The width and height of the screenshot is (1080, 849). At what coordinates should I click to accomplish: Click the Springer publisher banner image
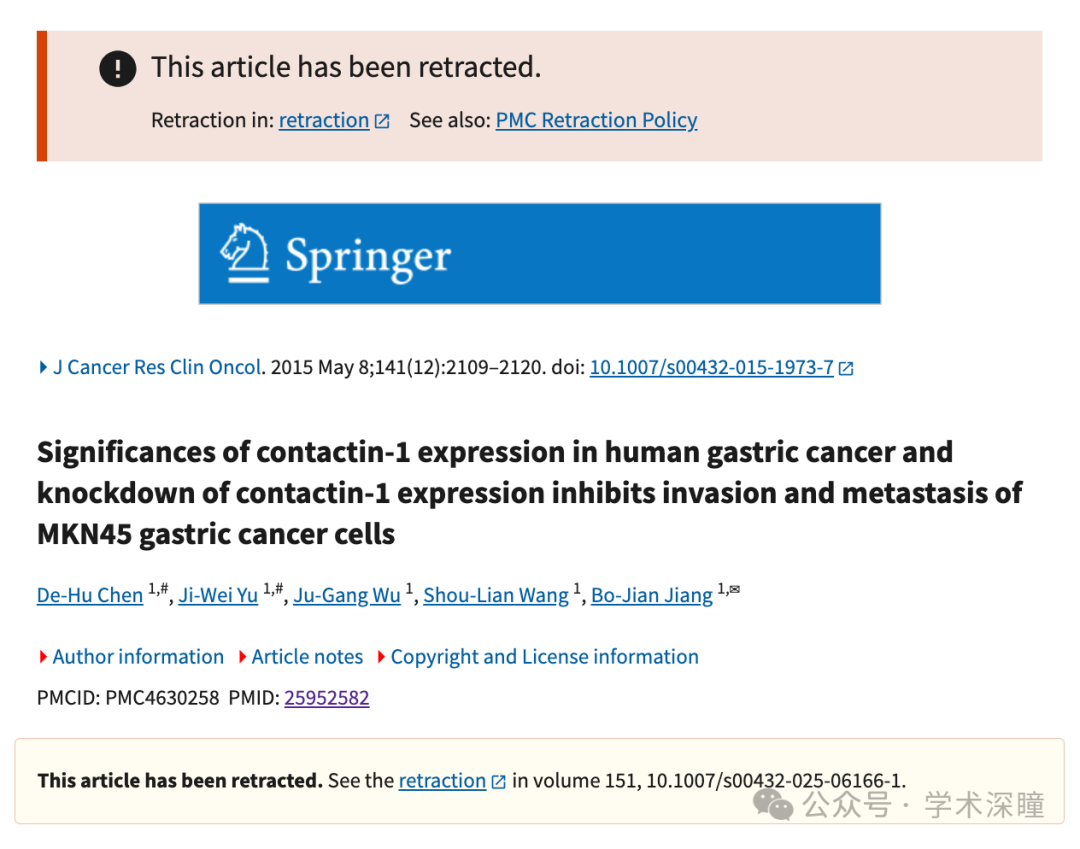coord(539,253)
